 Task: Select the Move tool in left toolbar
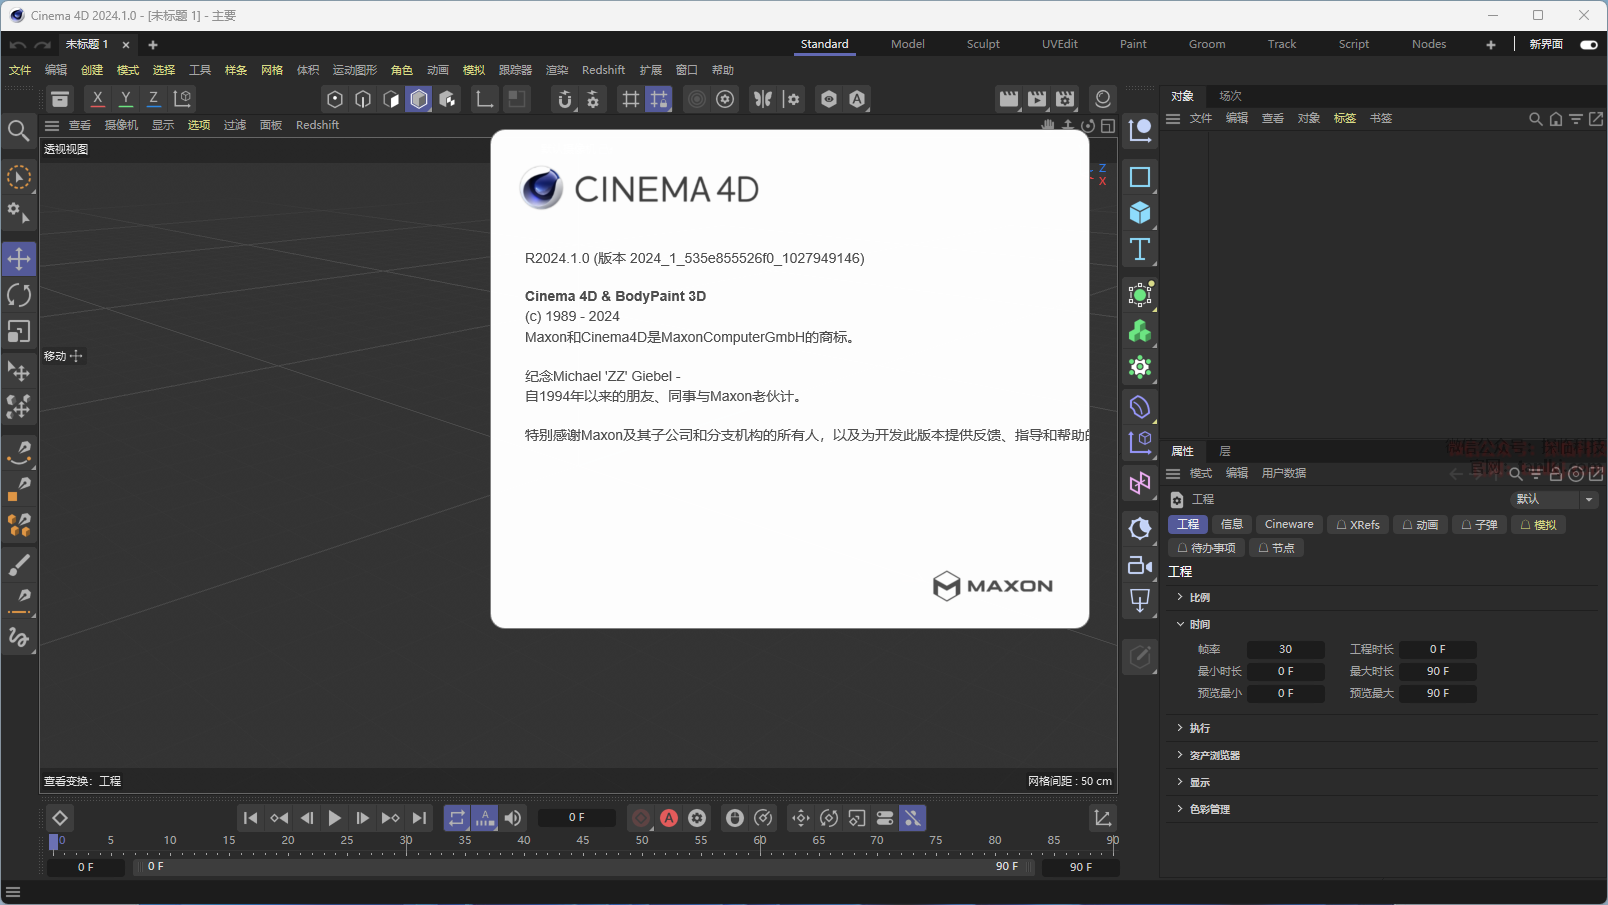[x=19, y=259]
